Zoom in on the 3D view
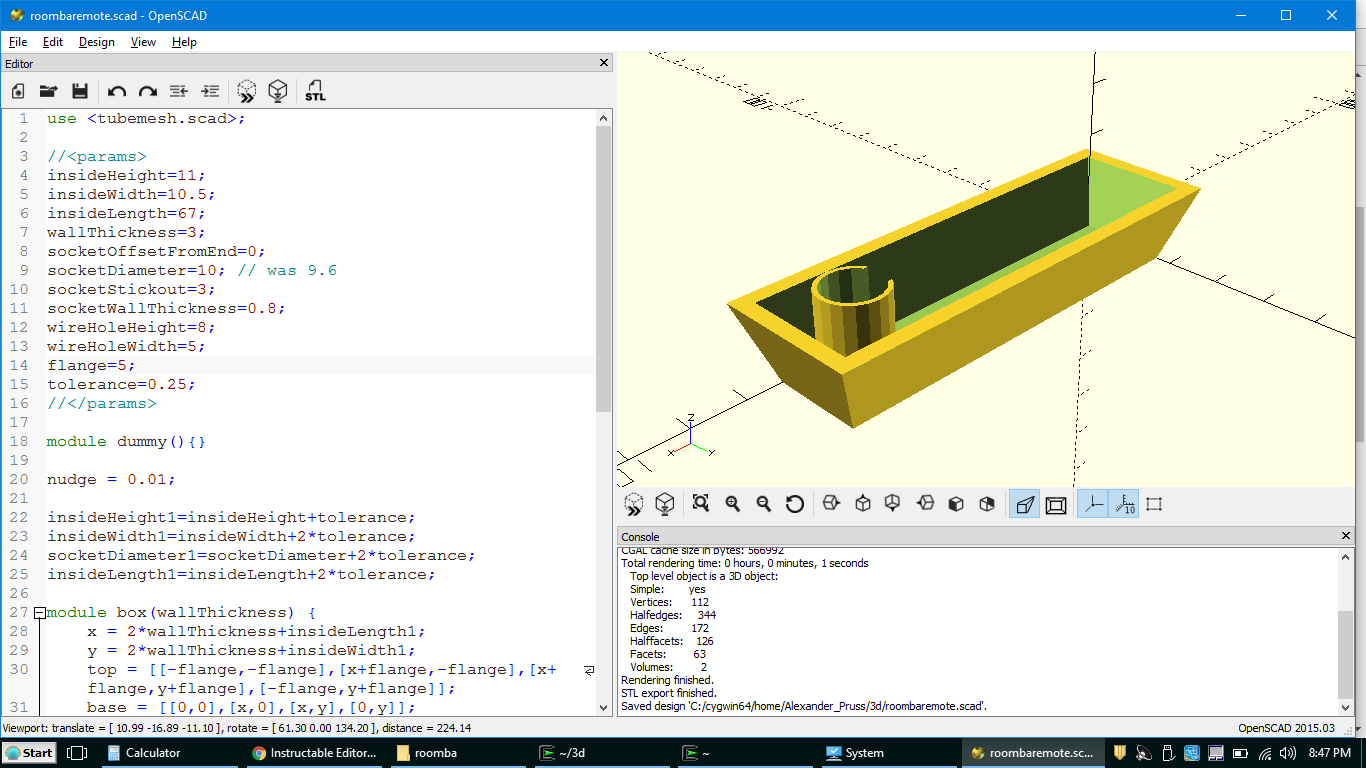Image resolution: width=1366 pixels, height=768 pixels. (x=733, y=504)
